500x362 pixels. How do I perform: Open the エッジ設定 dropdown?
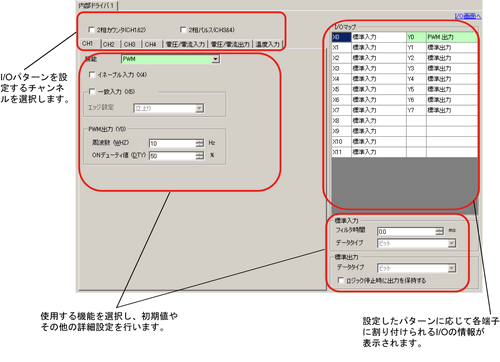(199, 108)
